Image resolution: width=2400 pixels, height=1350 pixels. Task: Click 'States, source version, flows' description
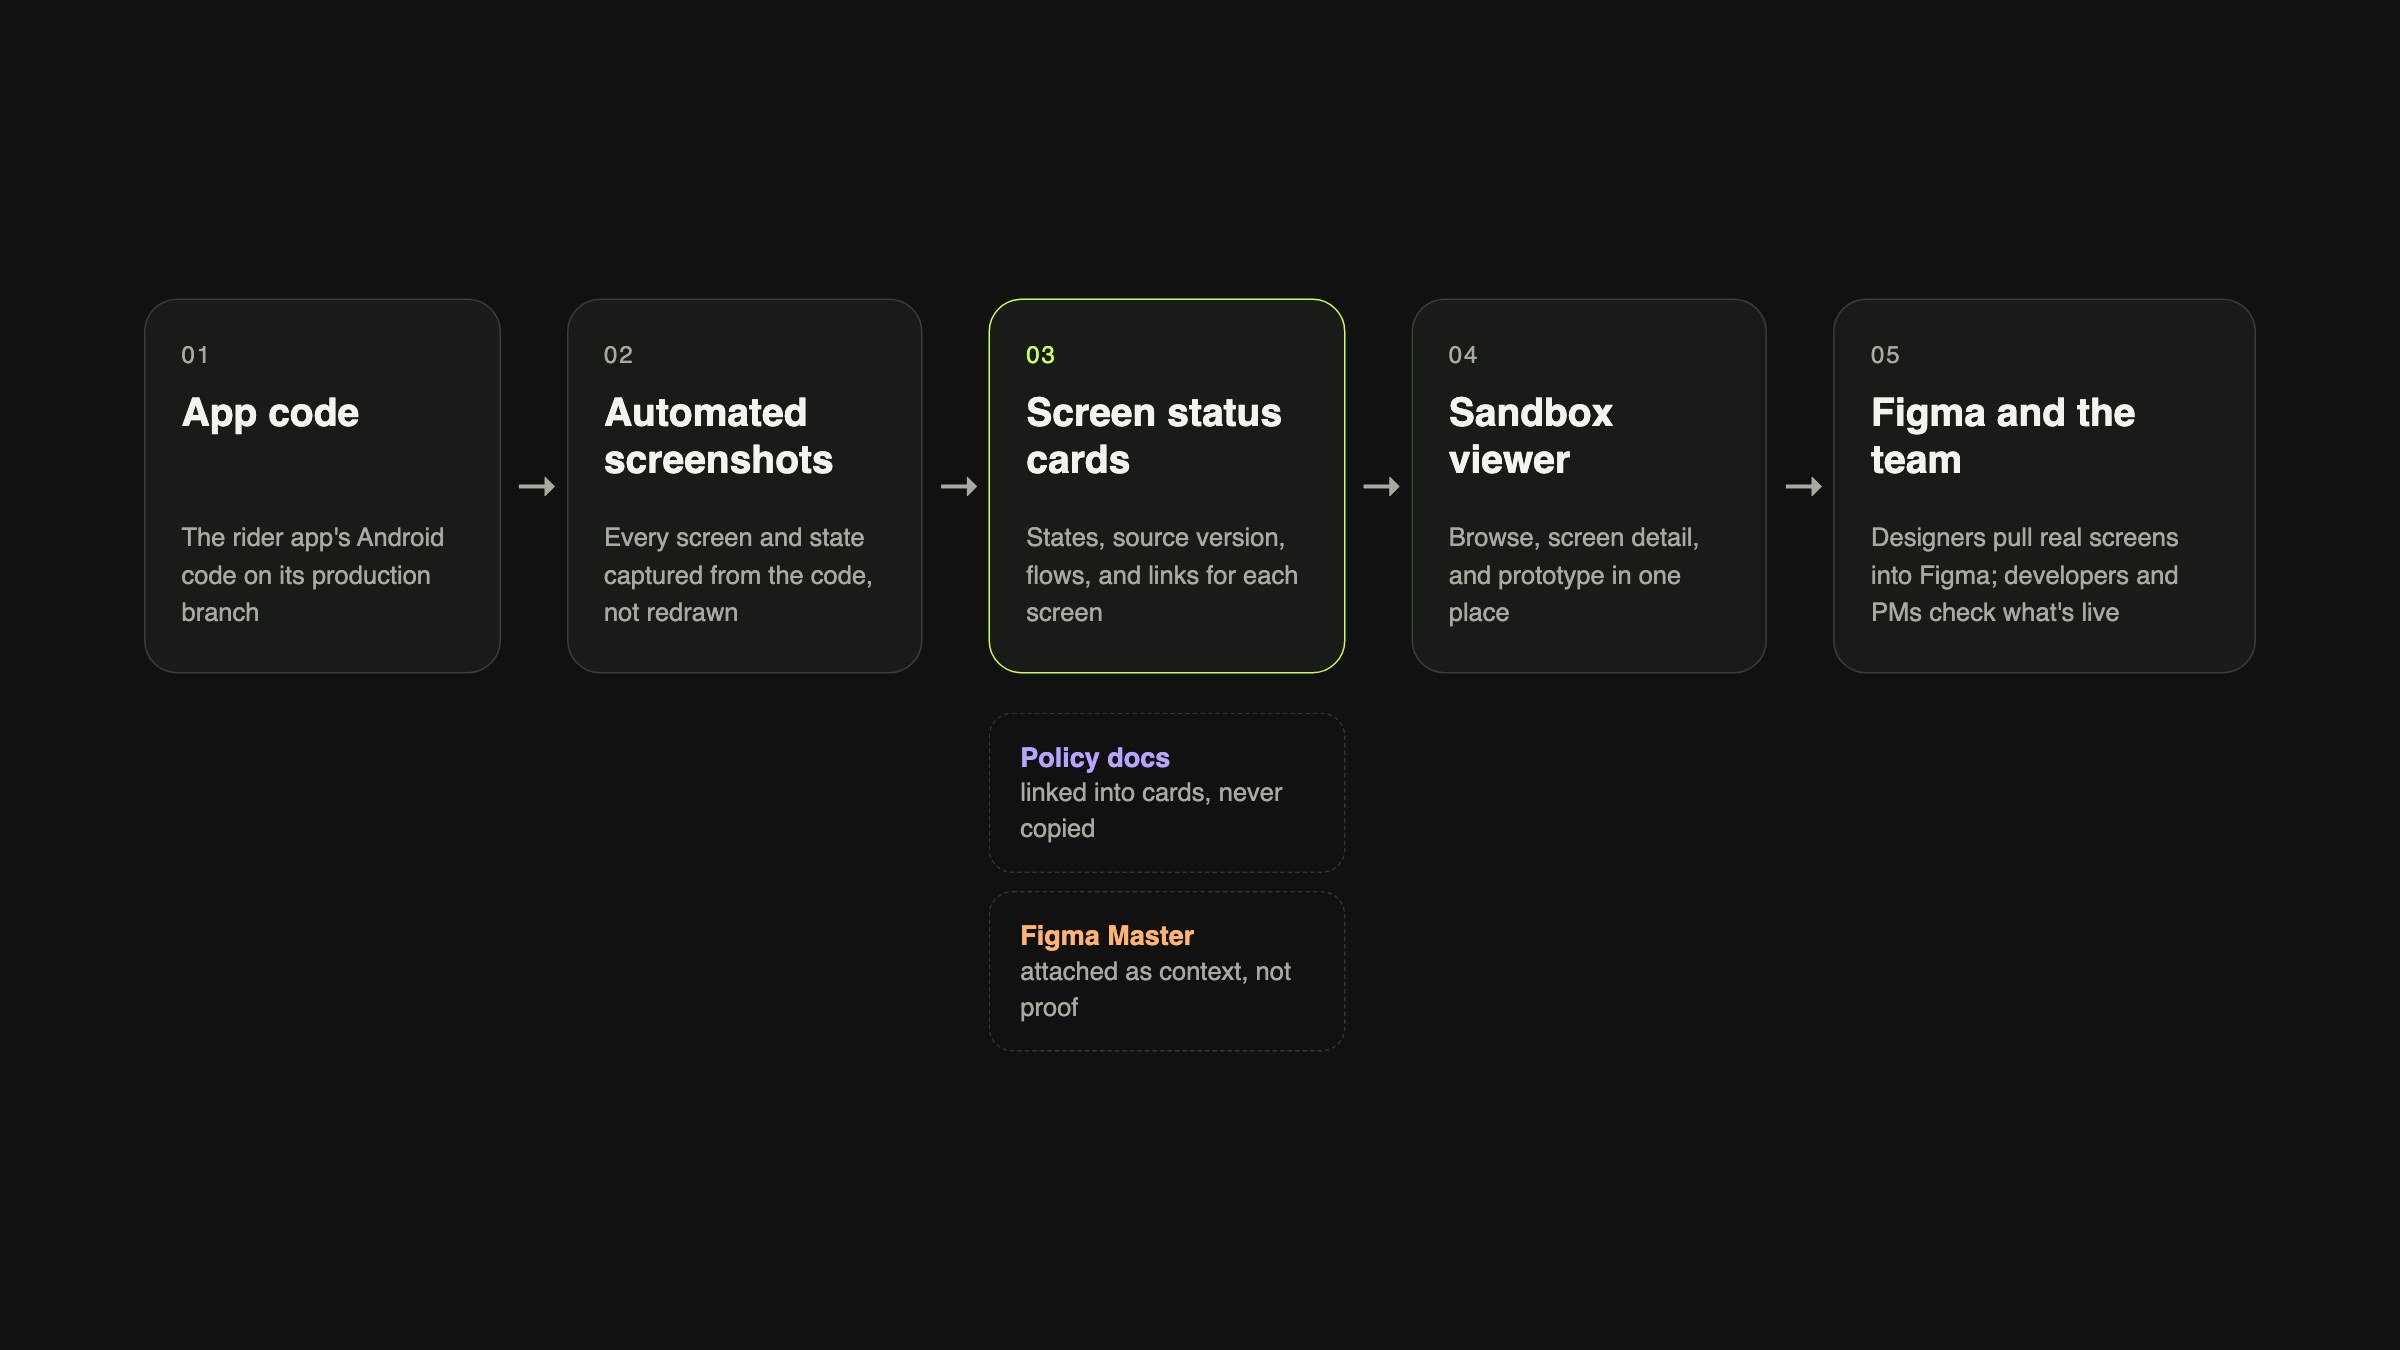(1161, 575)
